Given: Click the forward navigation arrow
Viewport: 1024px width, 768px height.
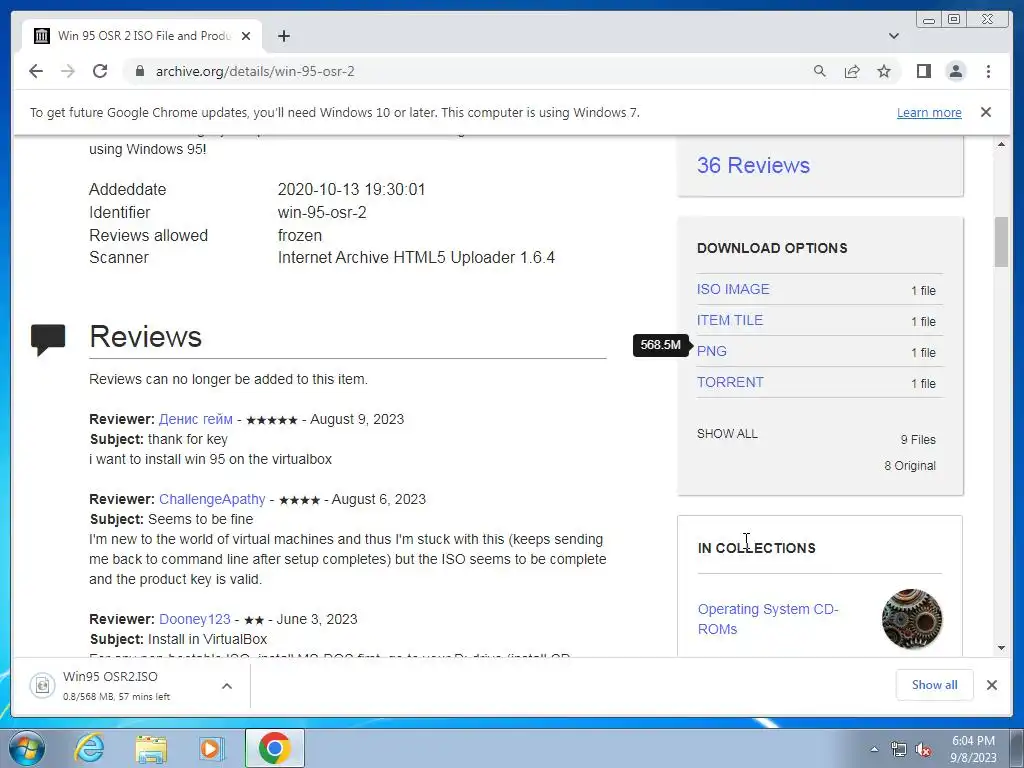Looking at the screenshot, I should point(68,71).
